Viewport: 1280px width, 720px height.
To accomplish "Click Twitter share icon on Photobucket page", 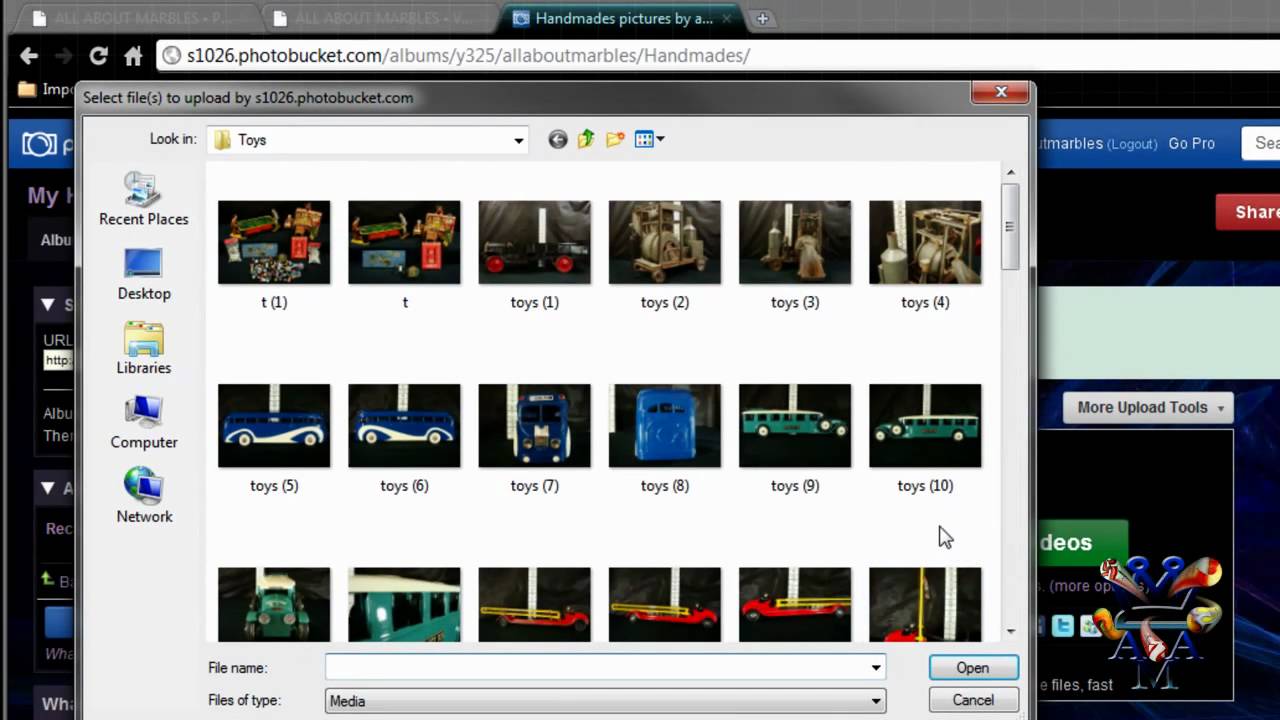I will tap(1064, 626).
